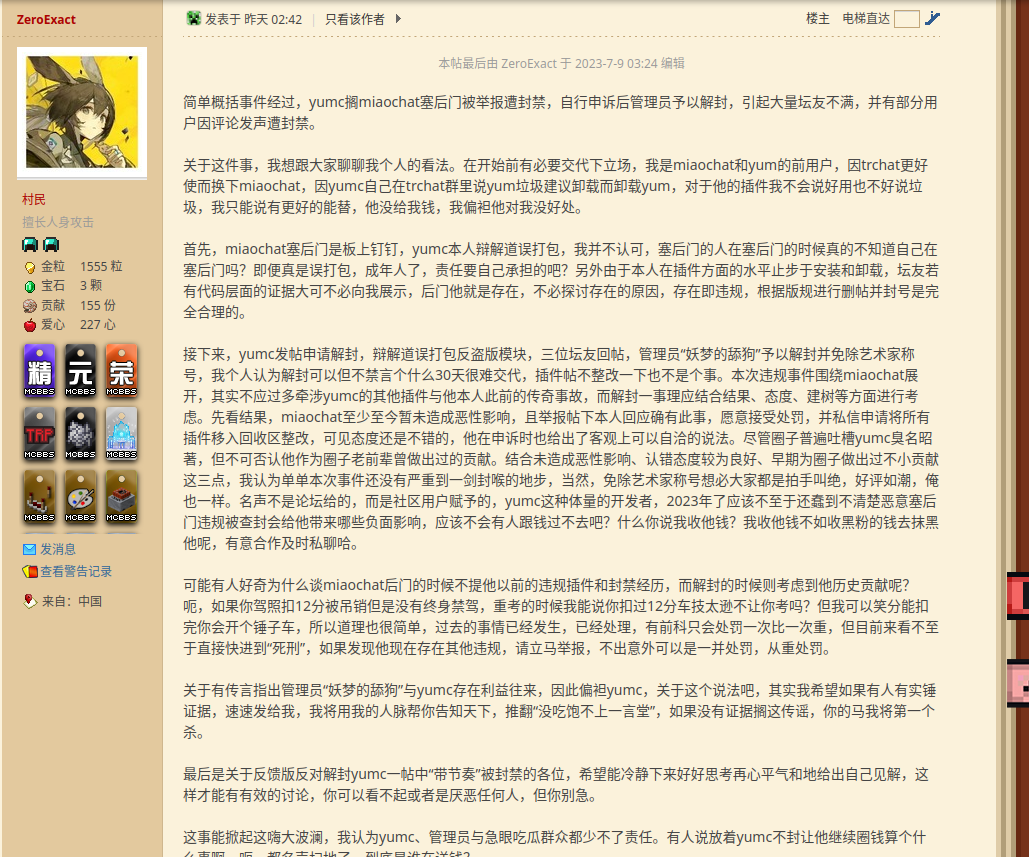This screenshot has height=857, width=1029.
Task: Open the 发消息 link
Action: tap(57, 549)
